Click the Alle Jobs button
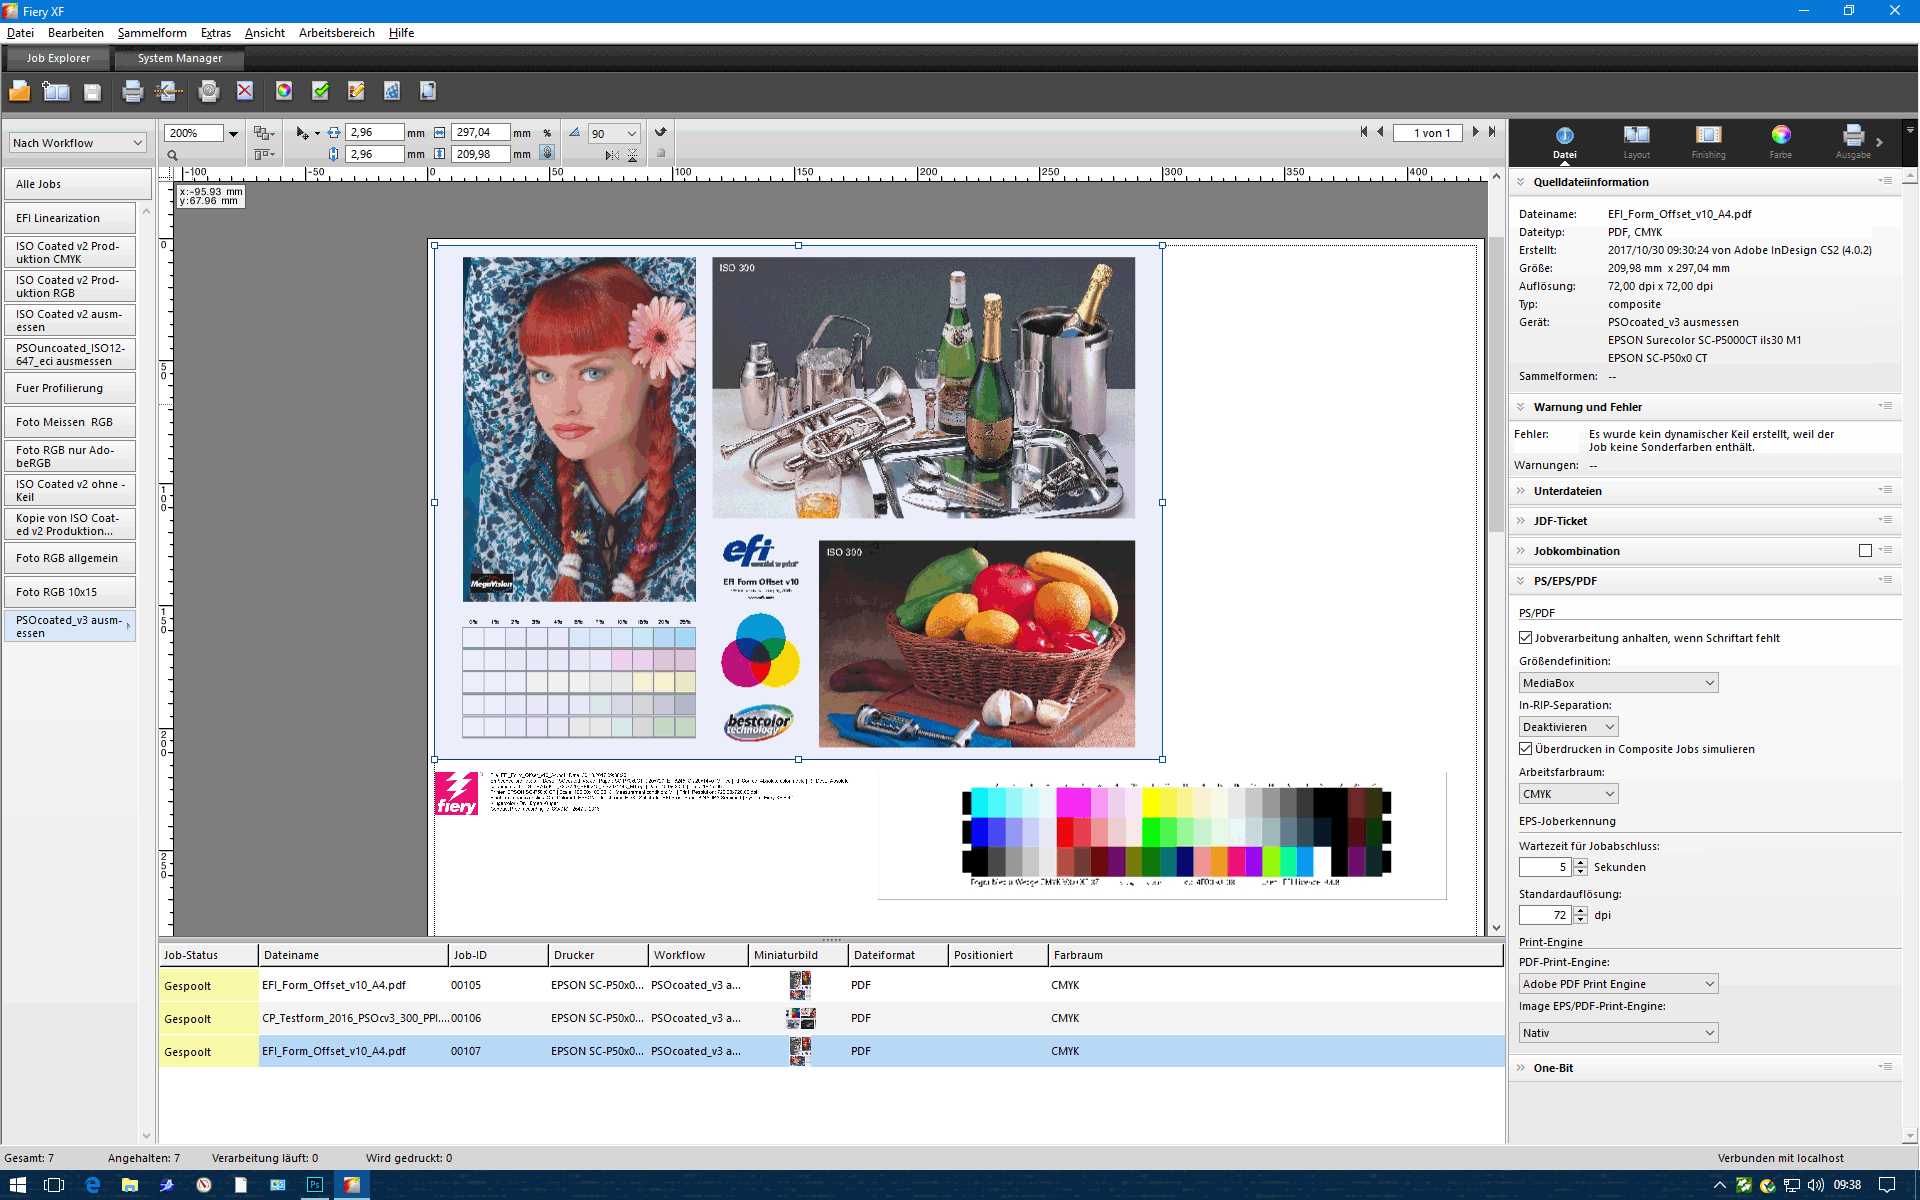 [x=76, y=184]
